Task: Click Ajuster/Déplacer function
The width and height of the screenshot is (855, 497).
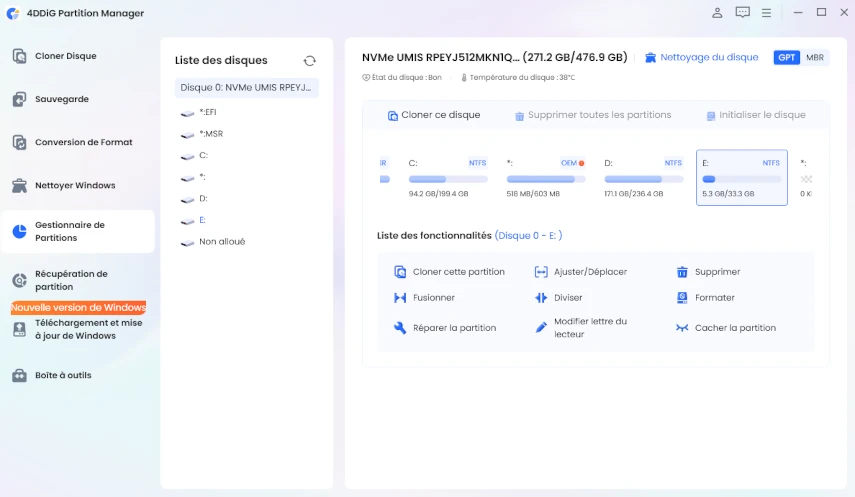Action: [581, 272]
